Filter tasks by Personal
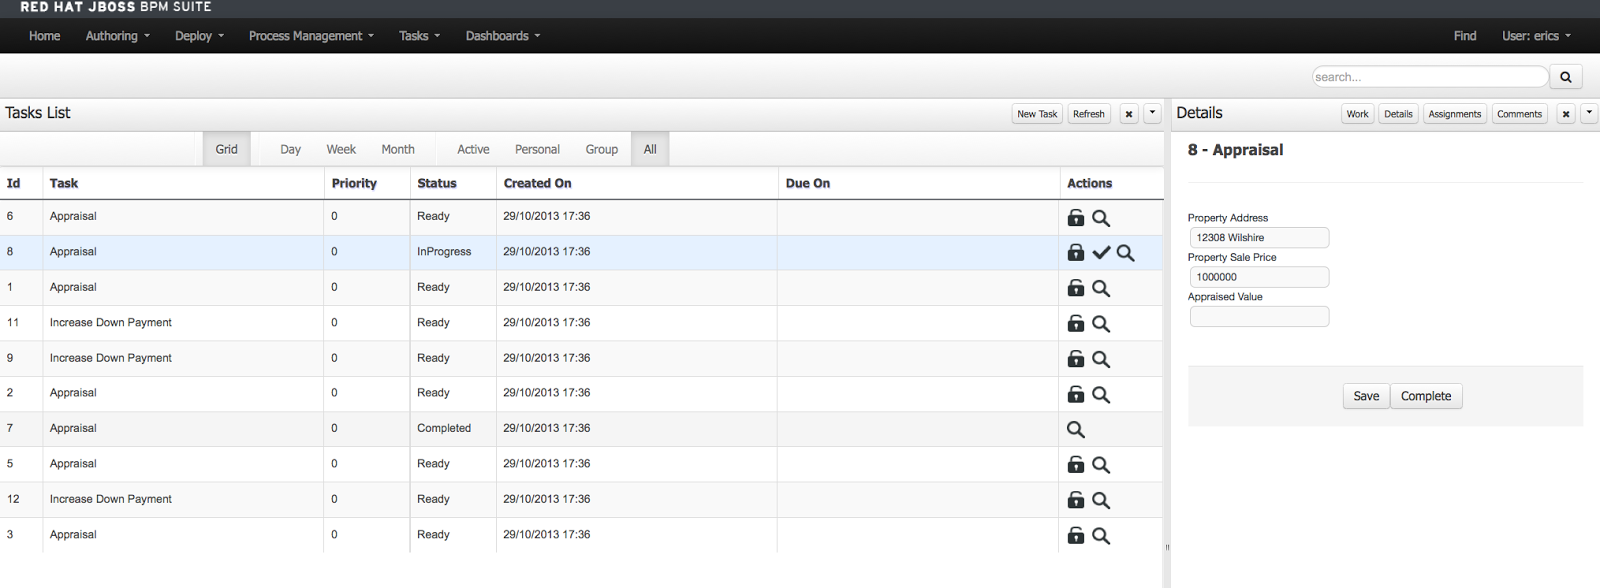 tap(537, 149)
